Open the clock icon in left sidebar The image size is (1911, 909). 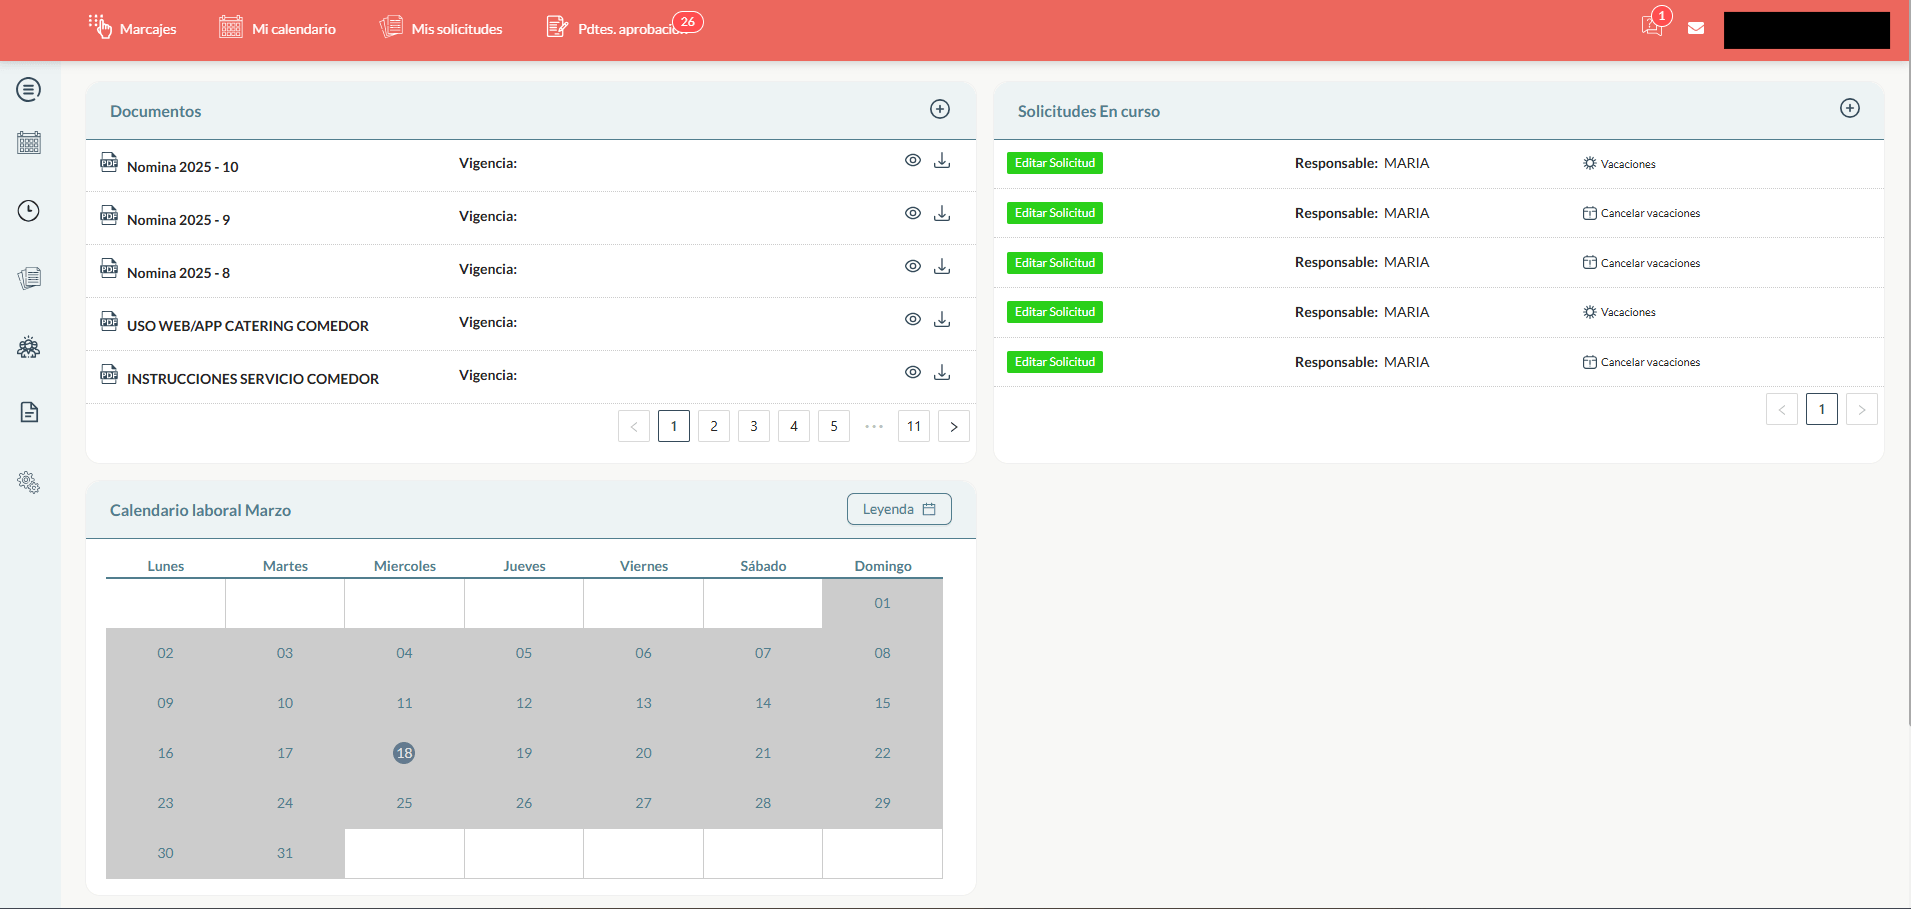point(29,211)
